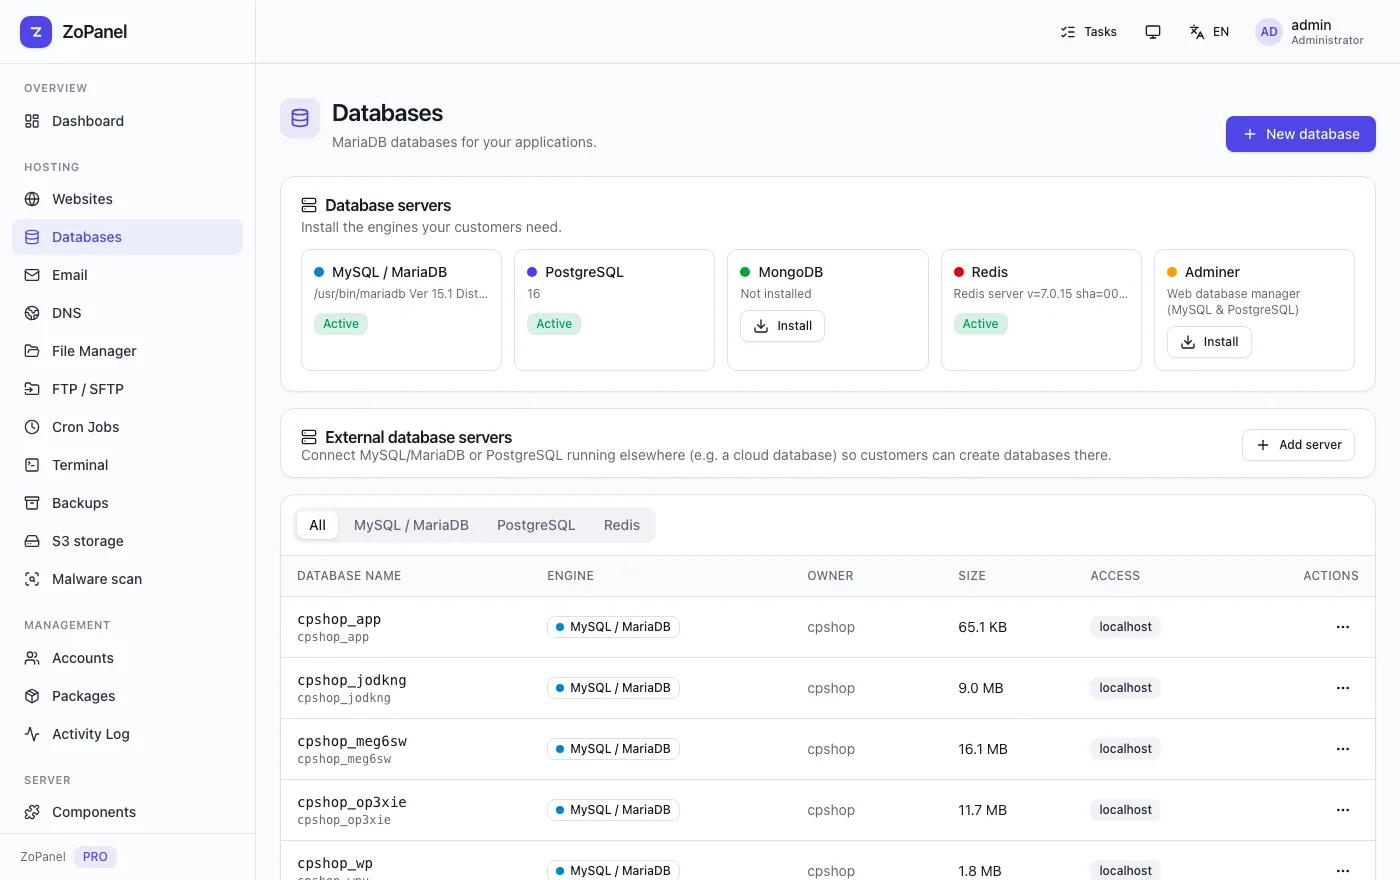Open the Tasks list in header
Image resolution: width=1400 pixels, height=880 pixels.
tap(1088, 32)
